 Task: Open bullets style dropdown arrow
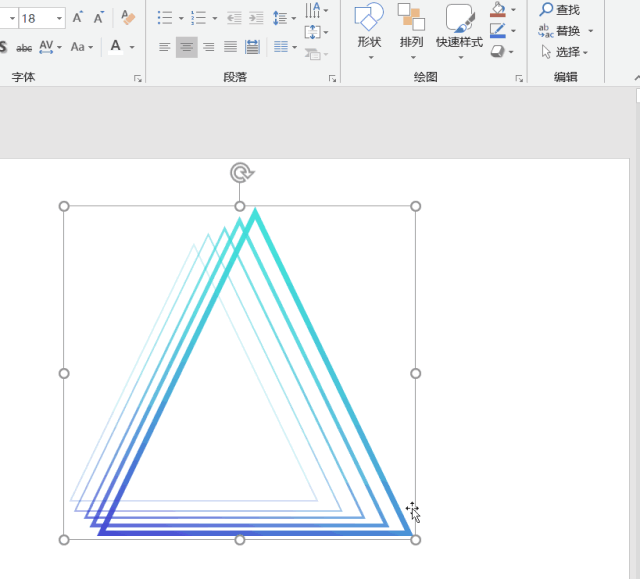181,18
